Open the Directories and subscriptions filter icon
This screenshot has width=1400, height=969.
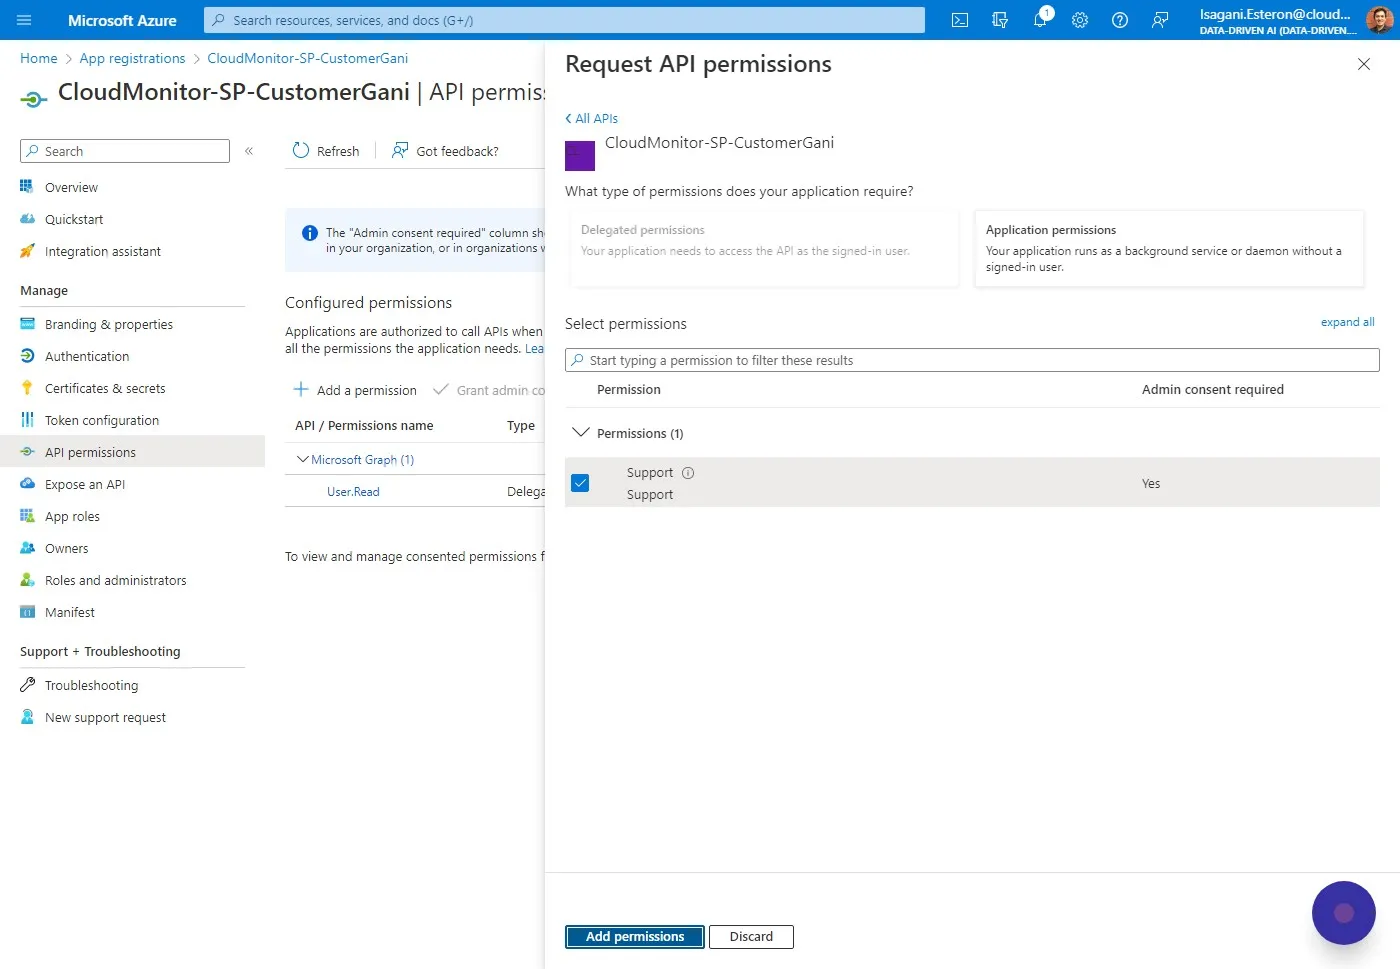coord(1000,20)
